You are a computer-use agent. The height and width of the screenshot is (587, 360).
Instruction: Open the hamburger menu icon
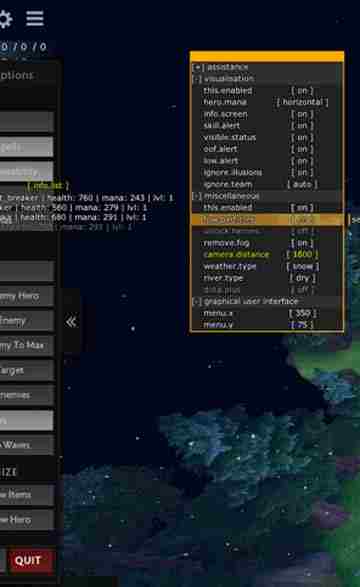tap(35, 18)
